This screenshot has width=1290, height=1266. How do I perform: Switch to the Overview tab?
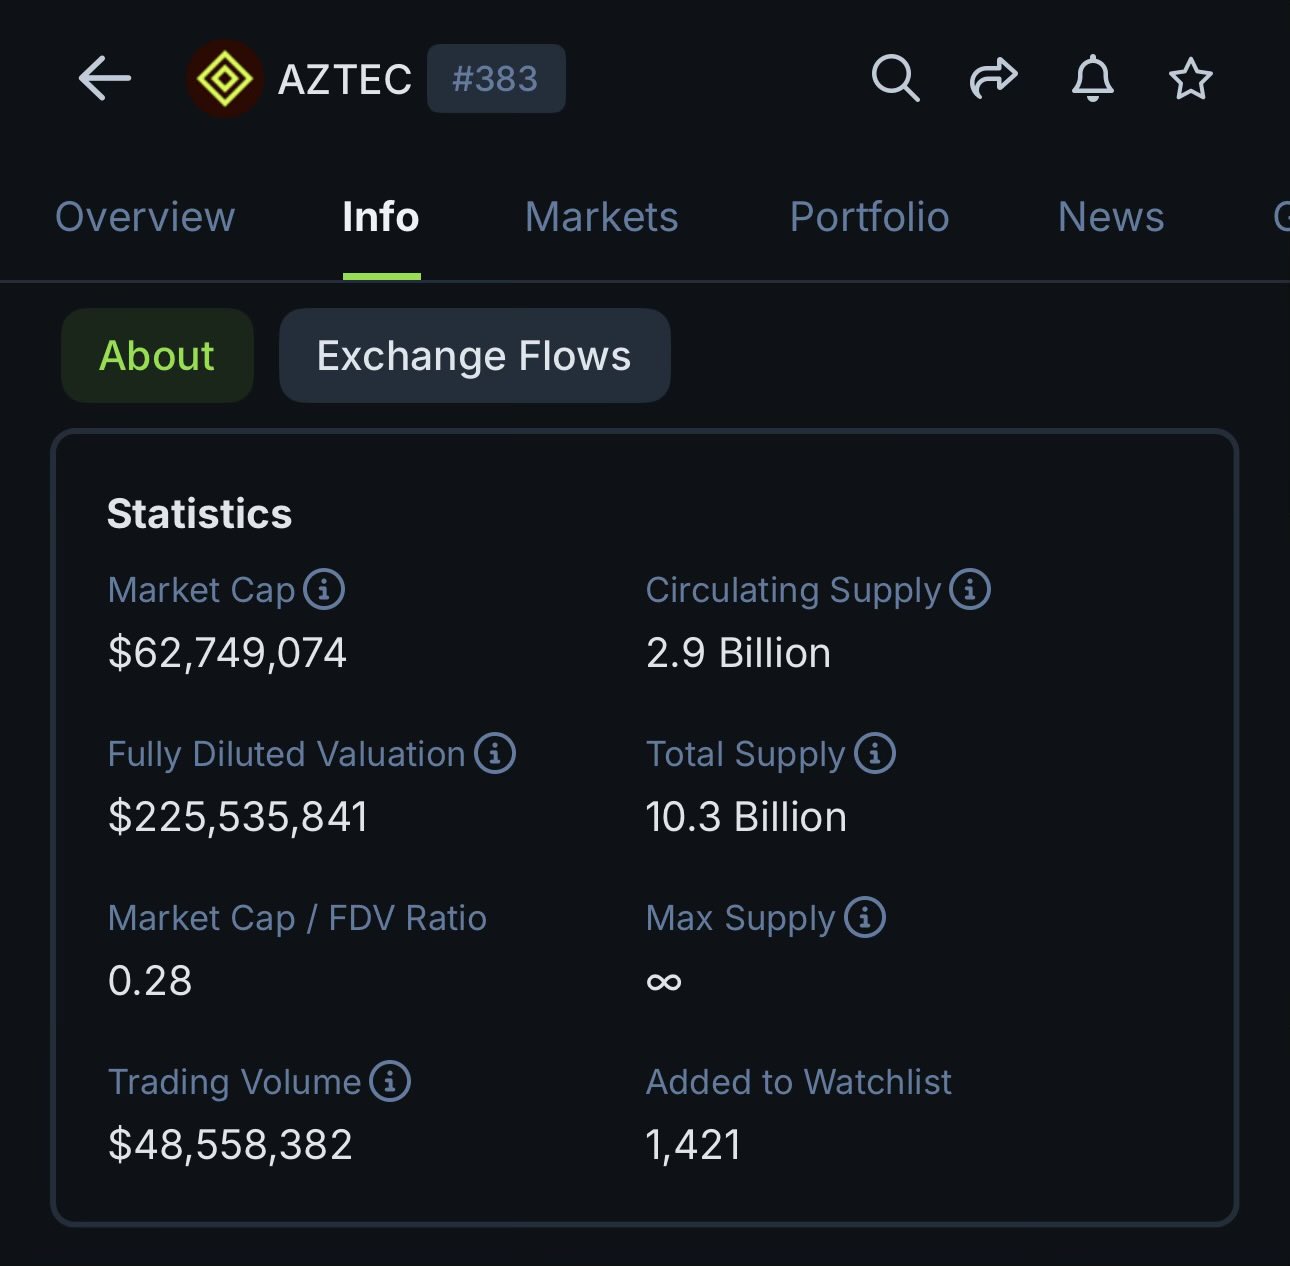[x=145, y=217]
